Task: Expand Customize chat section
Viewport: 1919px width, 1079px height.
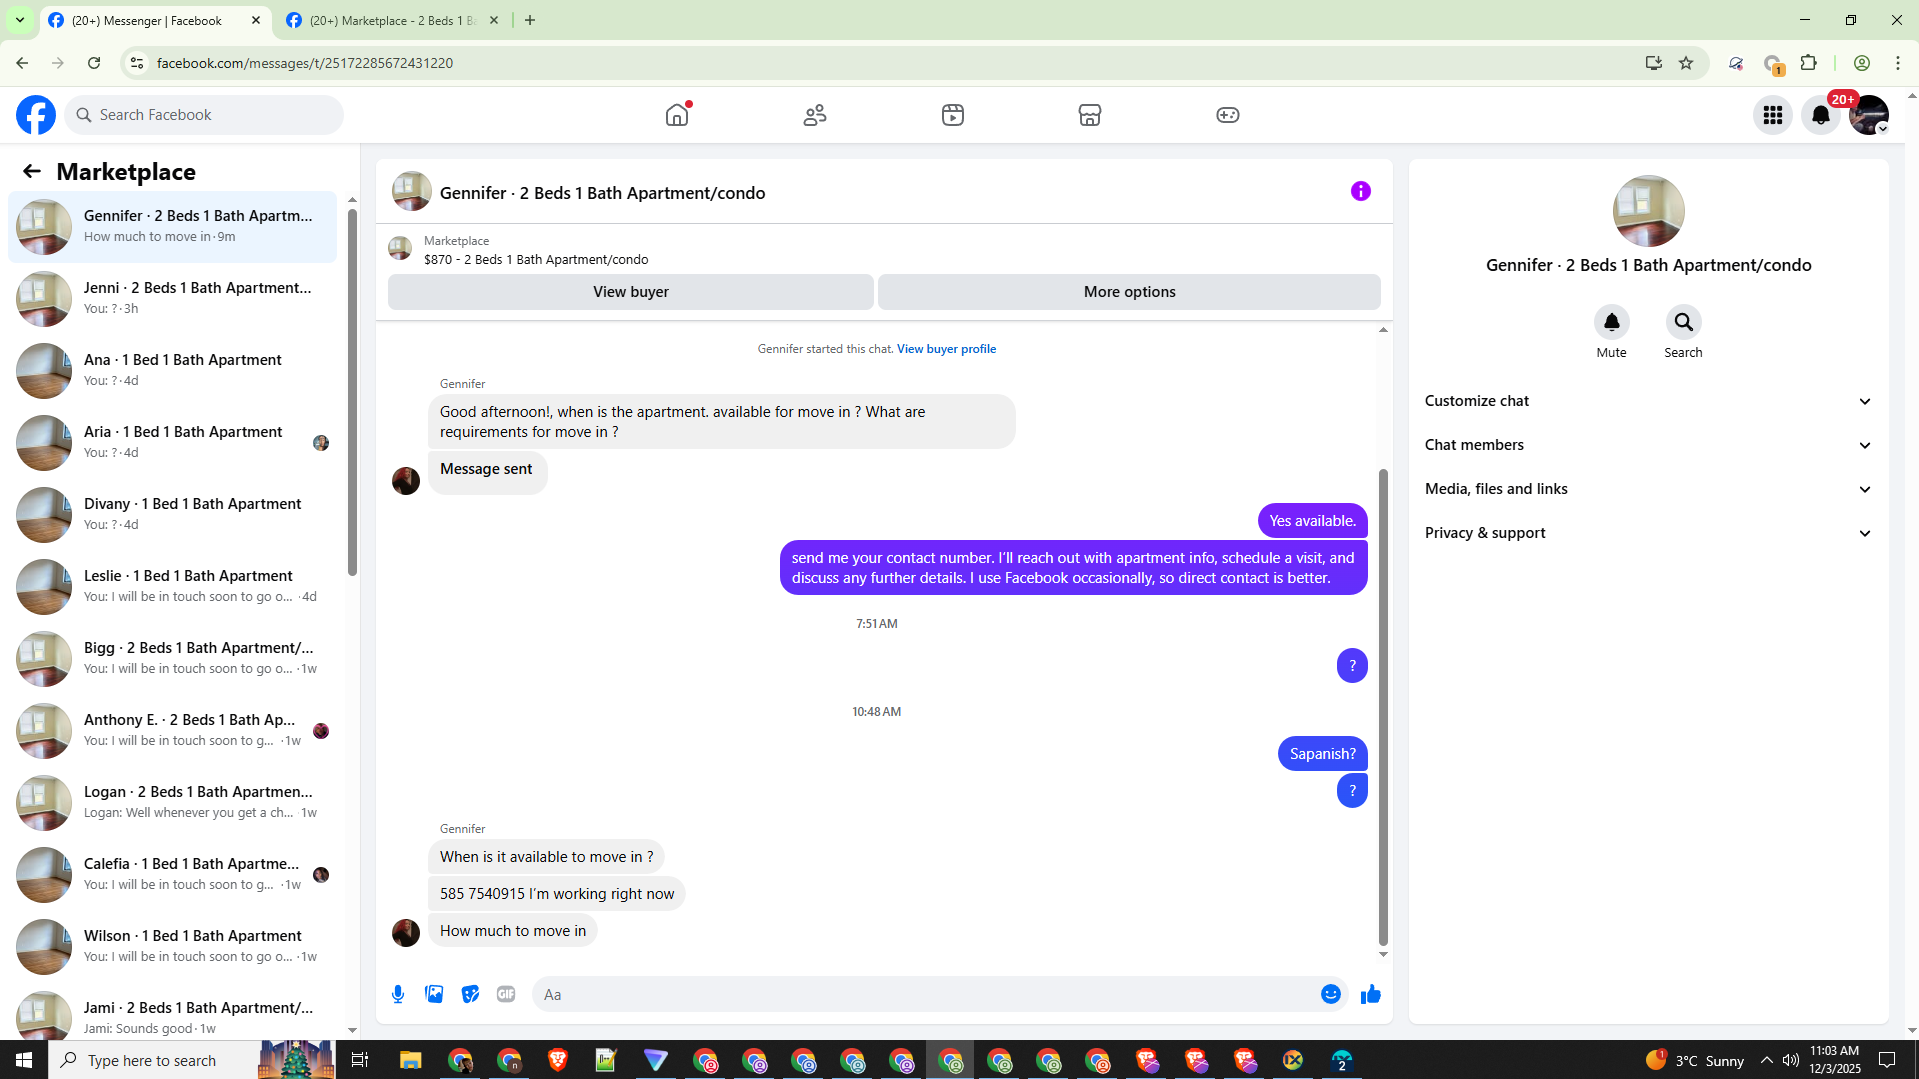Action: coord(1648,401)
